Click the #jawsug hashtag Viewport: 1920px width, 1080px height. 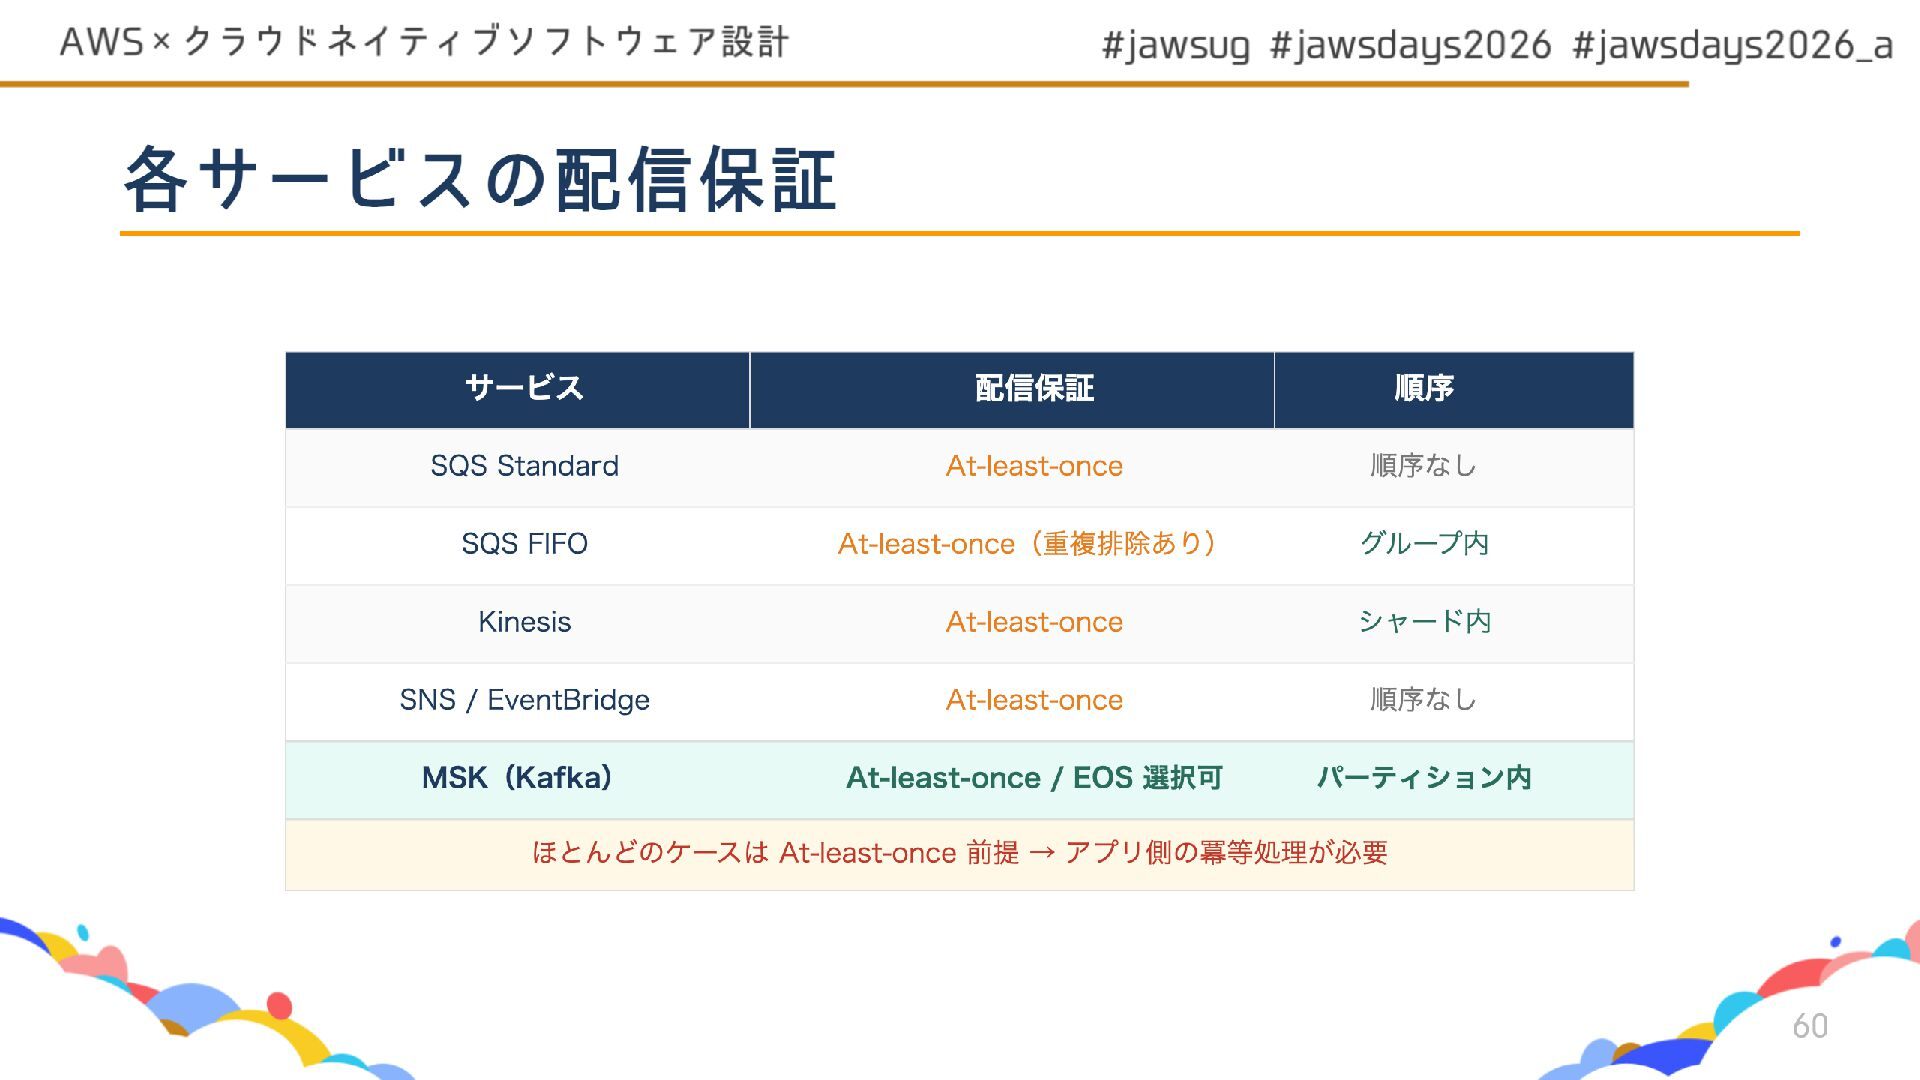(x=1175, y=45)
